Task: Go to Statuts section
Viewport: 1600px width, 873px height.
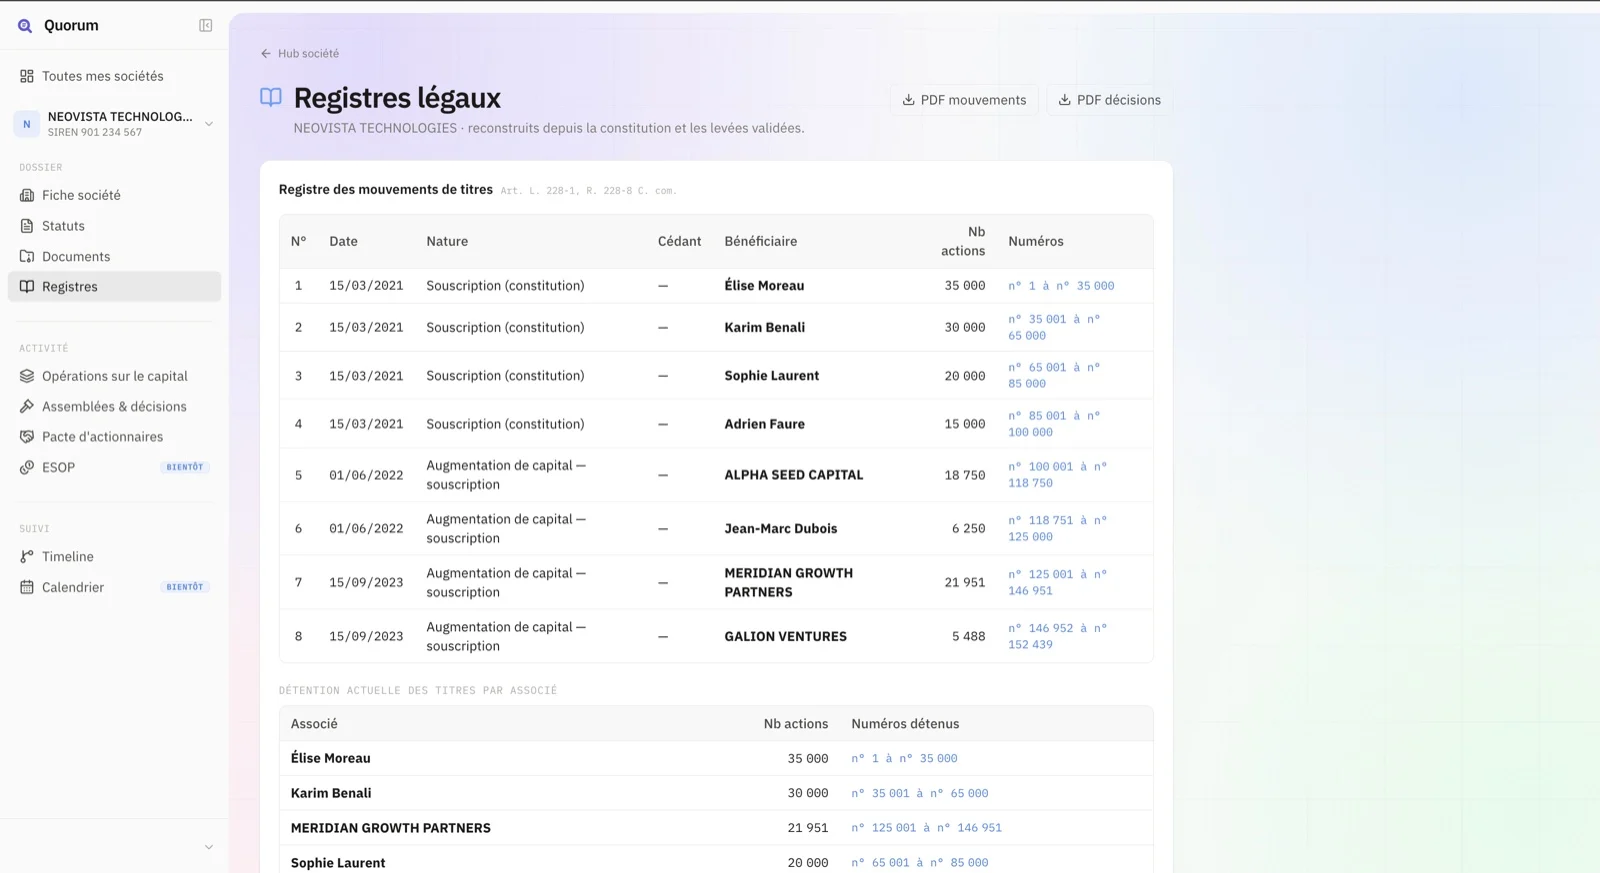Action: coord(114,226)
